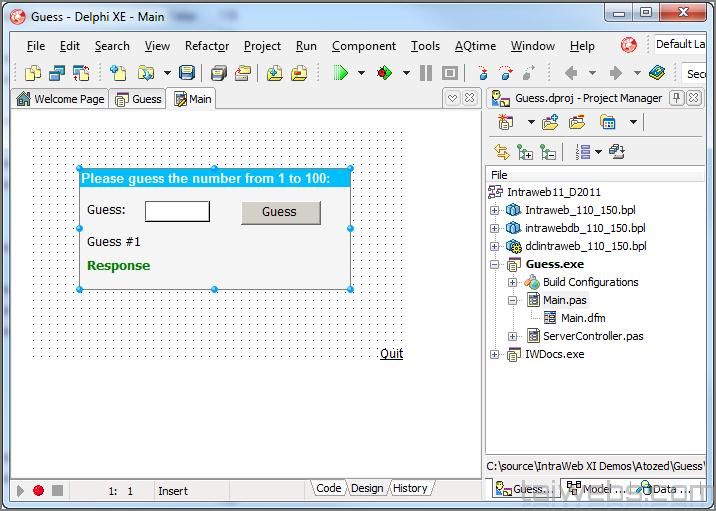Select Main.dfm in the project tree
The height and width of the screenshot is (511, 716).
coord(582,318)
